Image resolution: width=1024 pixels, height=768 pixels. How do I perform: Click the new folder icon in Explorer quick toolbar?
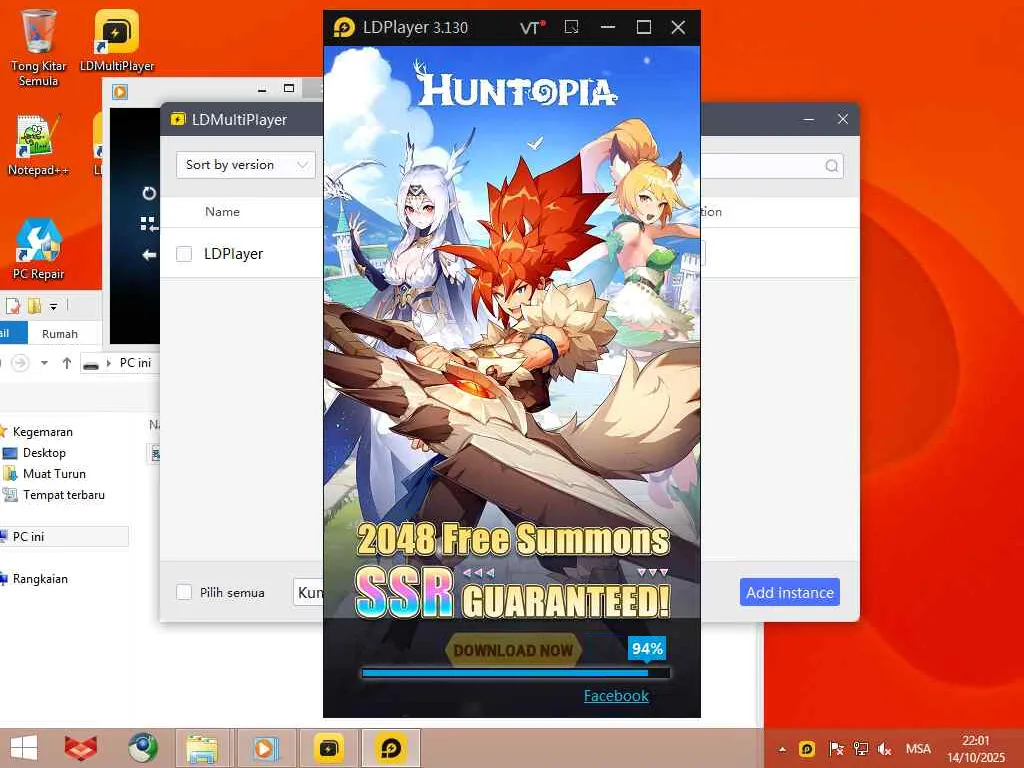(34, 305)
